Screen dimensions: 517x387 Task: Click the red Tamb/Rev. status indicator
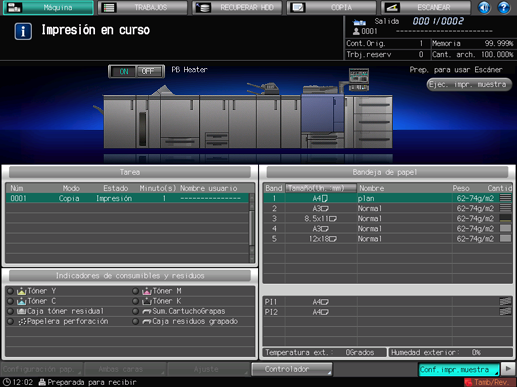(490, 382)
